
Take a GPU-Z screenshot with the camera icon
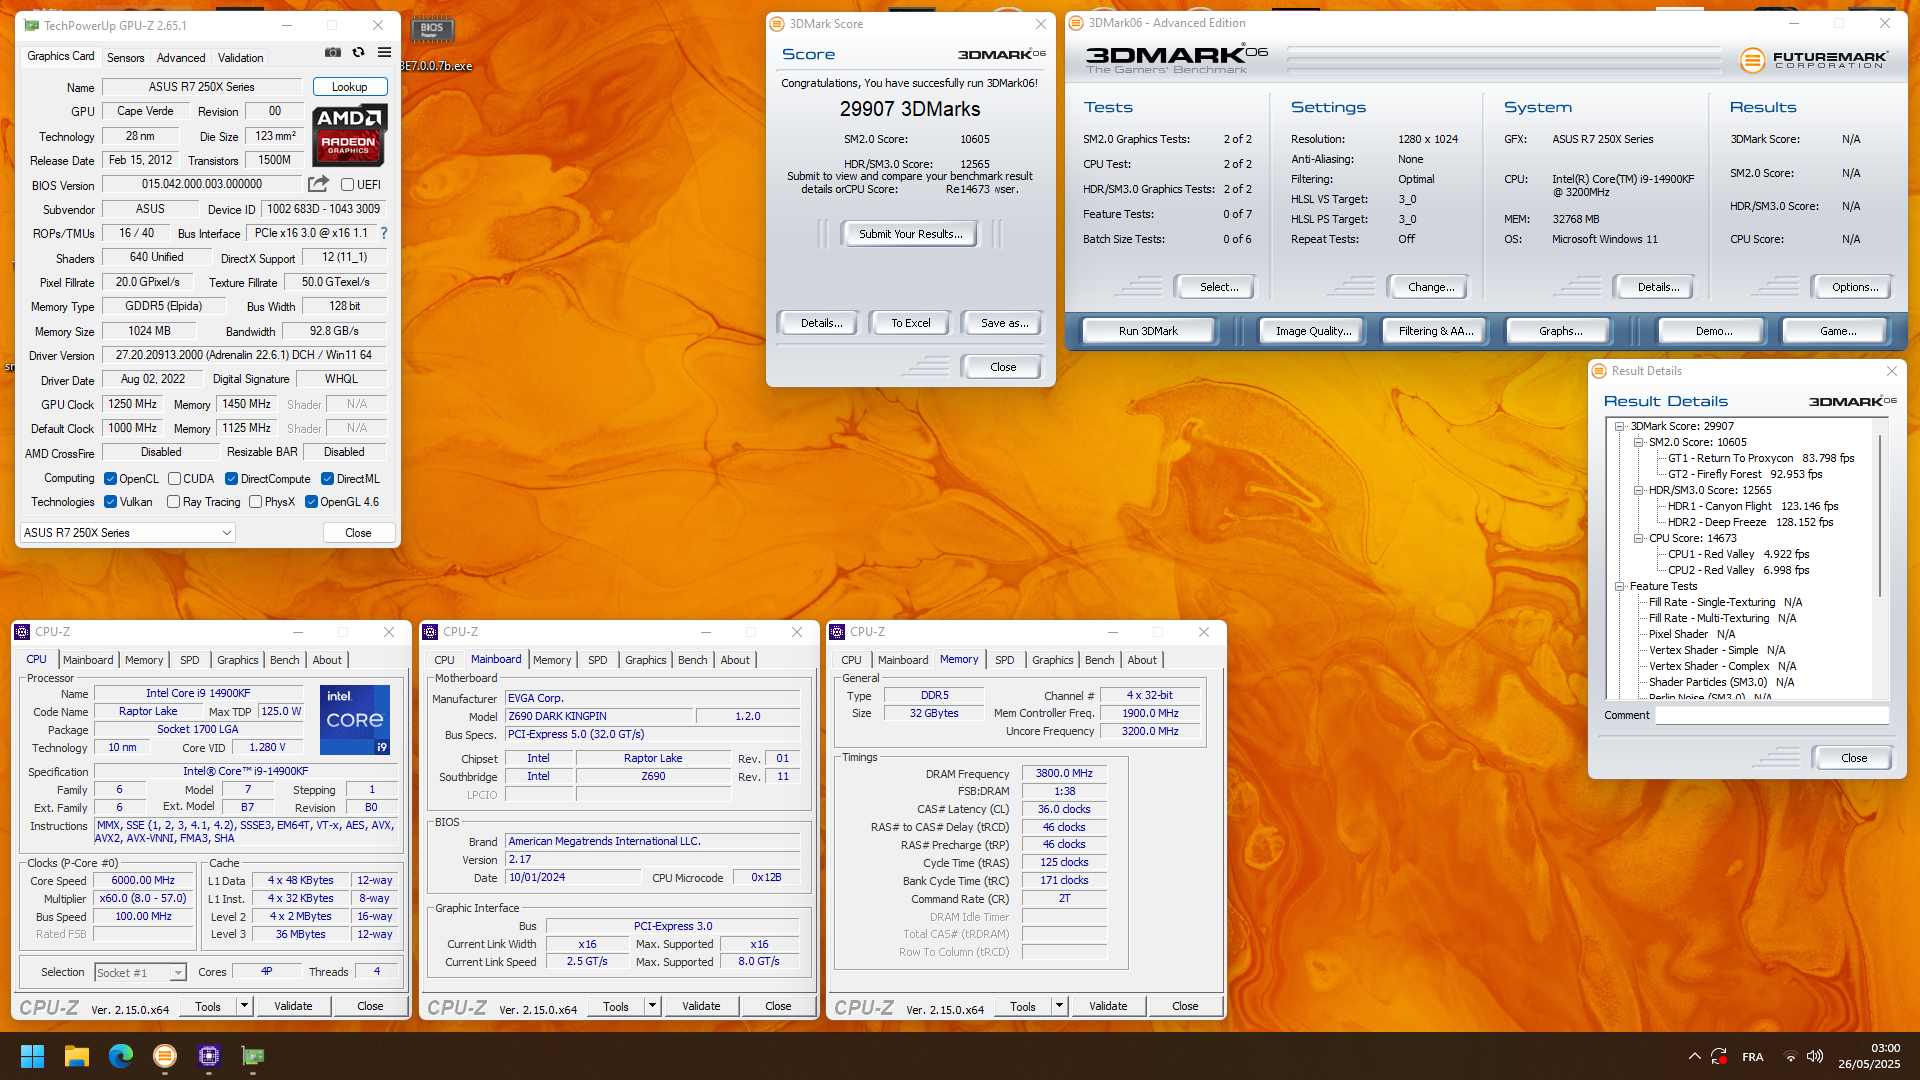(333, 53)
